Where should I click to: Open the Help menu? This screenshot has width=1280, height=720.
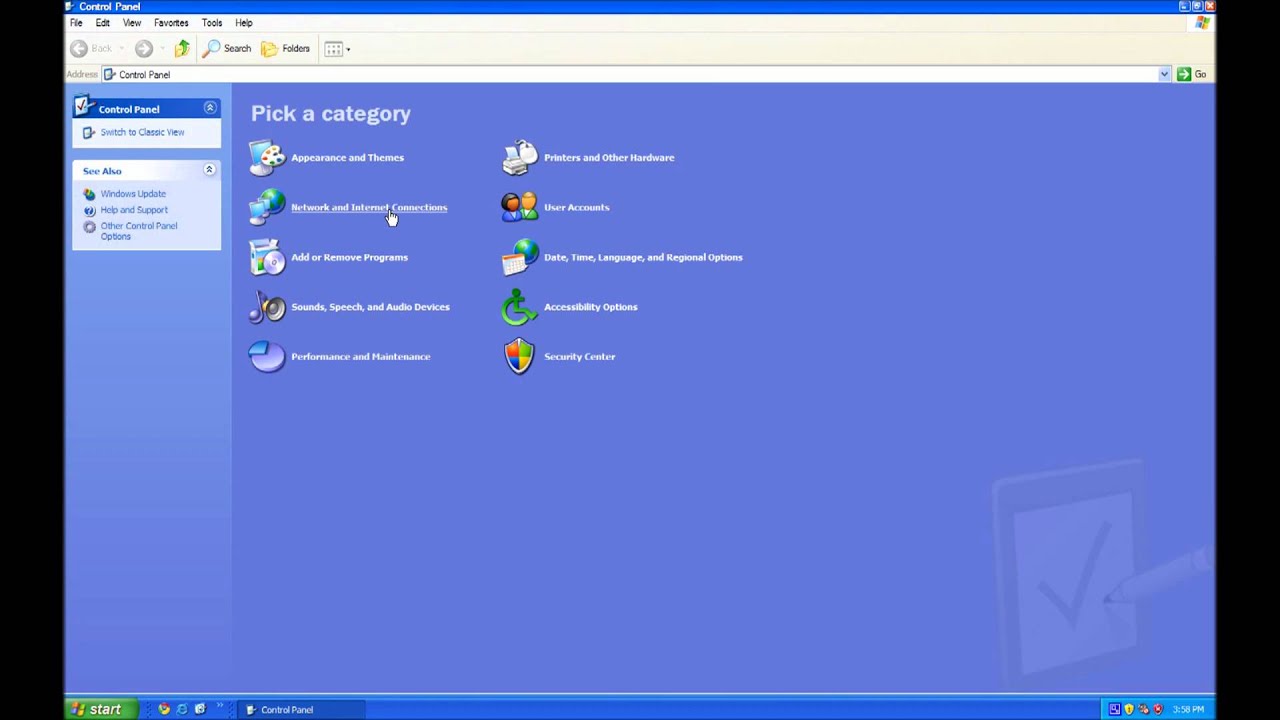click(244, 22)
